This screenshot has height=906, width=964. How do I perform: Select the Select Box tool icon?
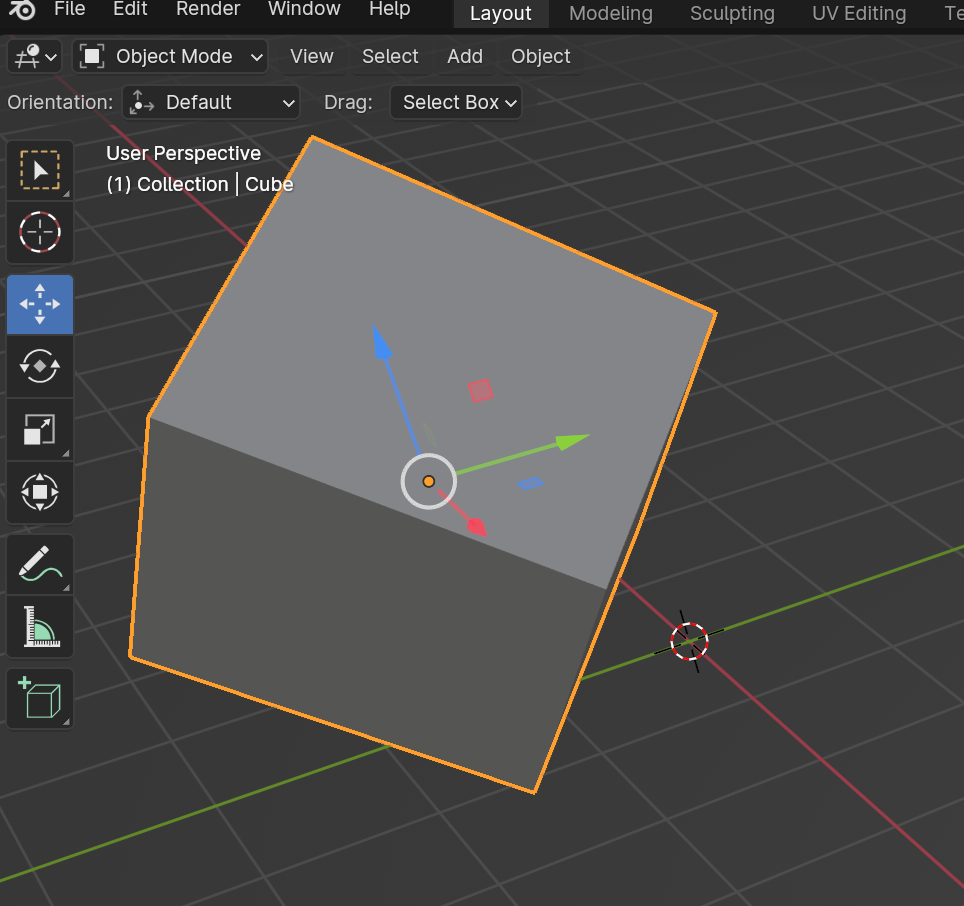(x=40, y=171)
